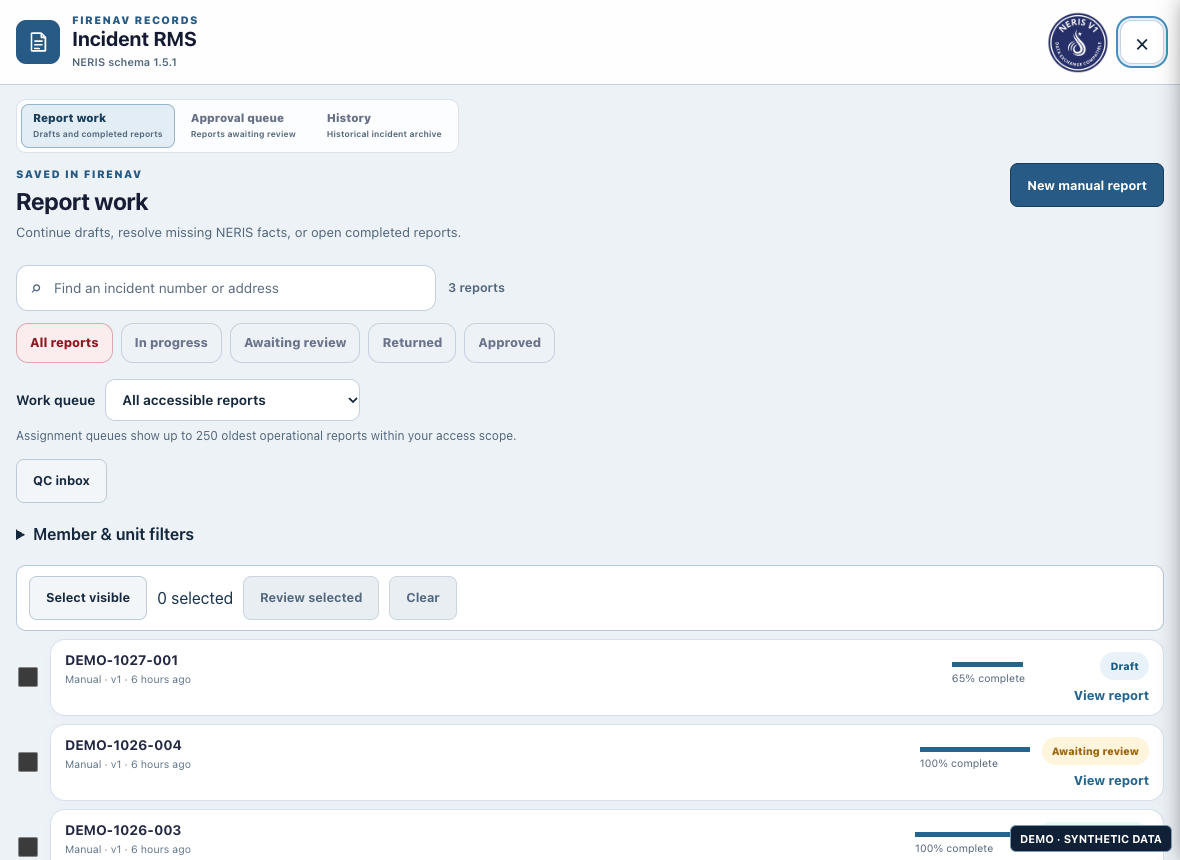1180x860 pixels.
Task: Click the 65% complete progress bar
Action: coord(987,664)
